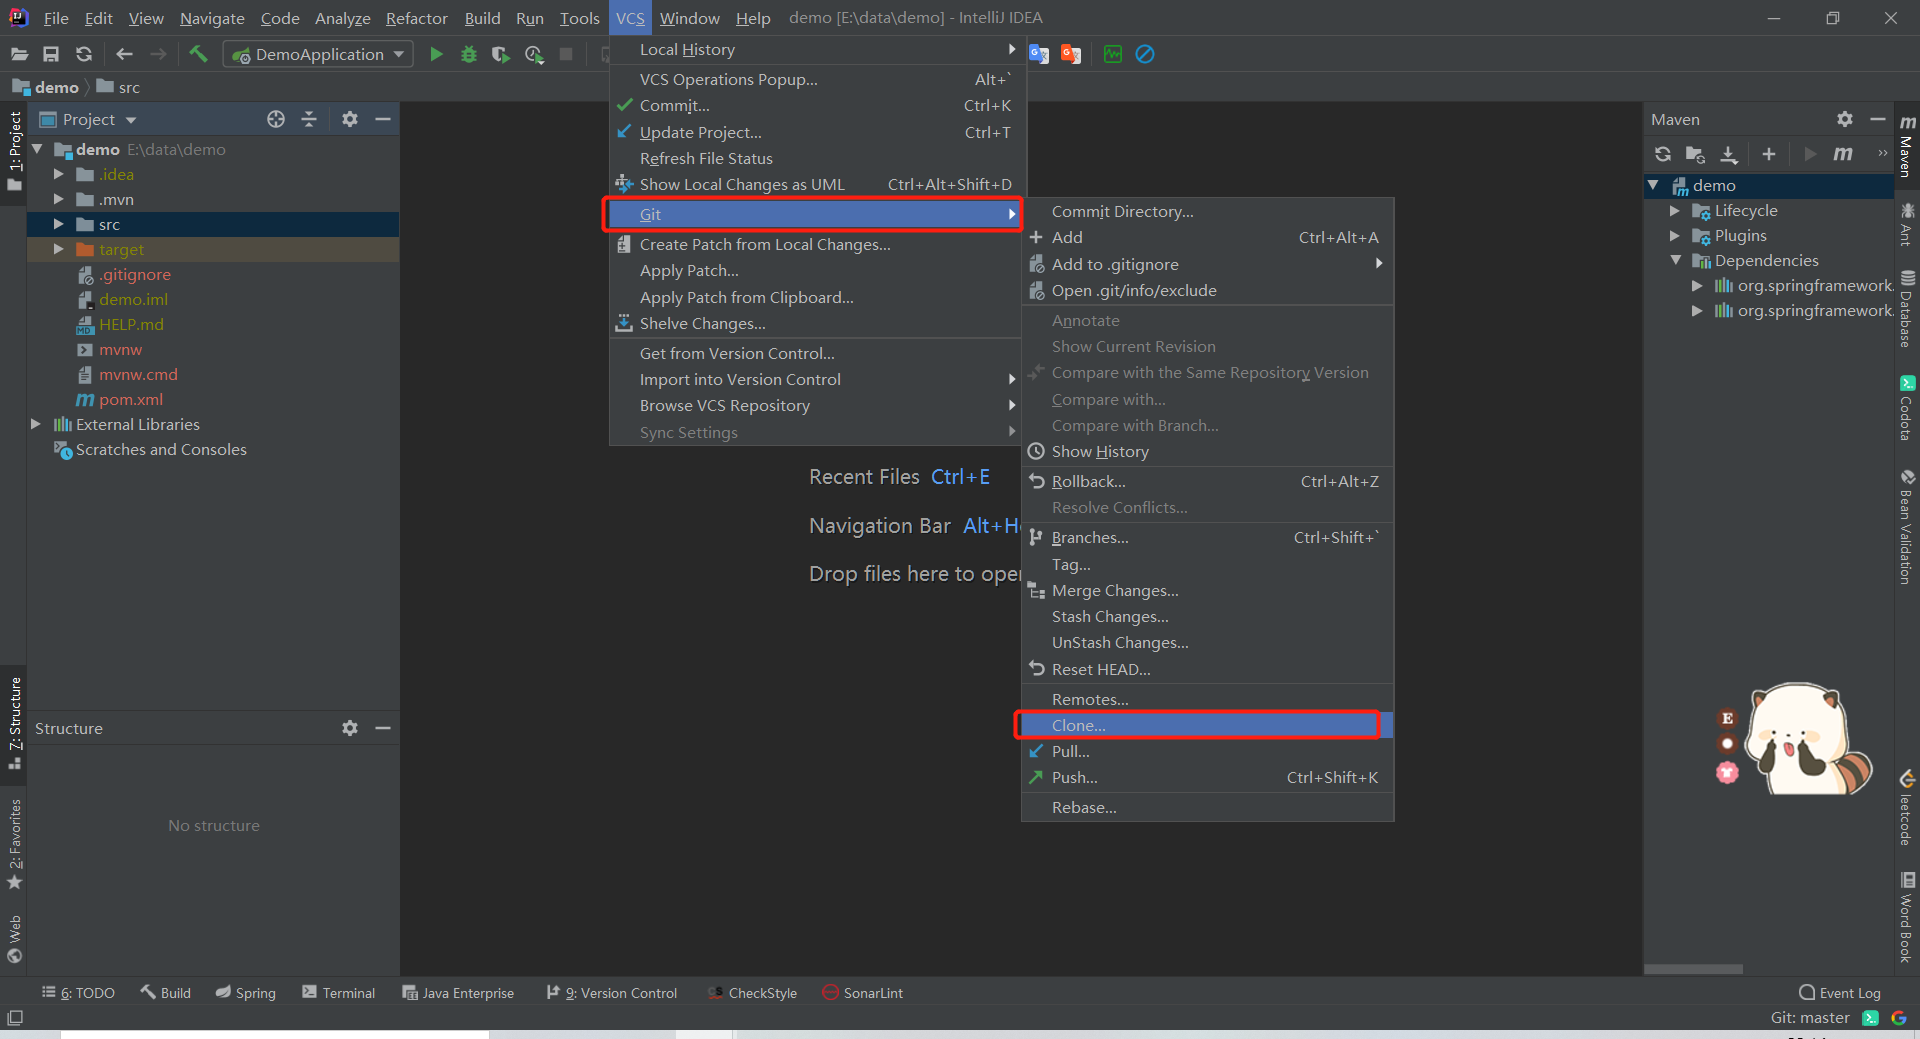This screenshot has width=1920, height=1039.
Task: Open Branches... from the Git submenu
Action: [x=1207, y=537]
